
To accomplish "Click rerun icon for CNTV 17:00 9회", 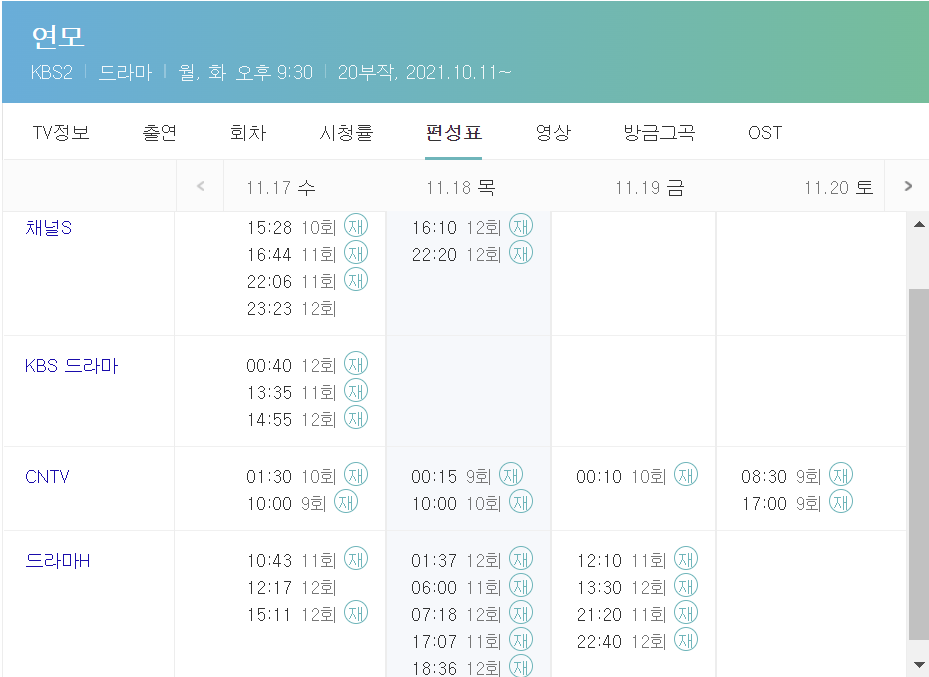I will 841,502.
